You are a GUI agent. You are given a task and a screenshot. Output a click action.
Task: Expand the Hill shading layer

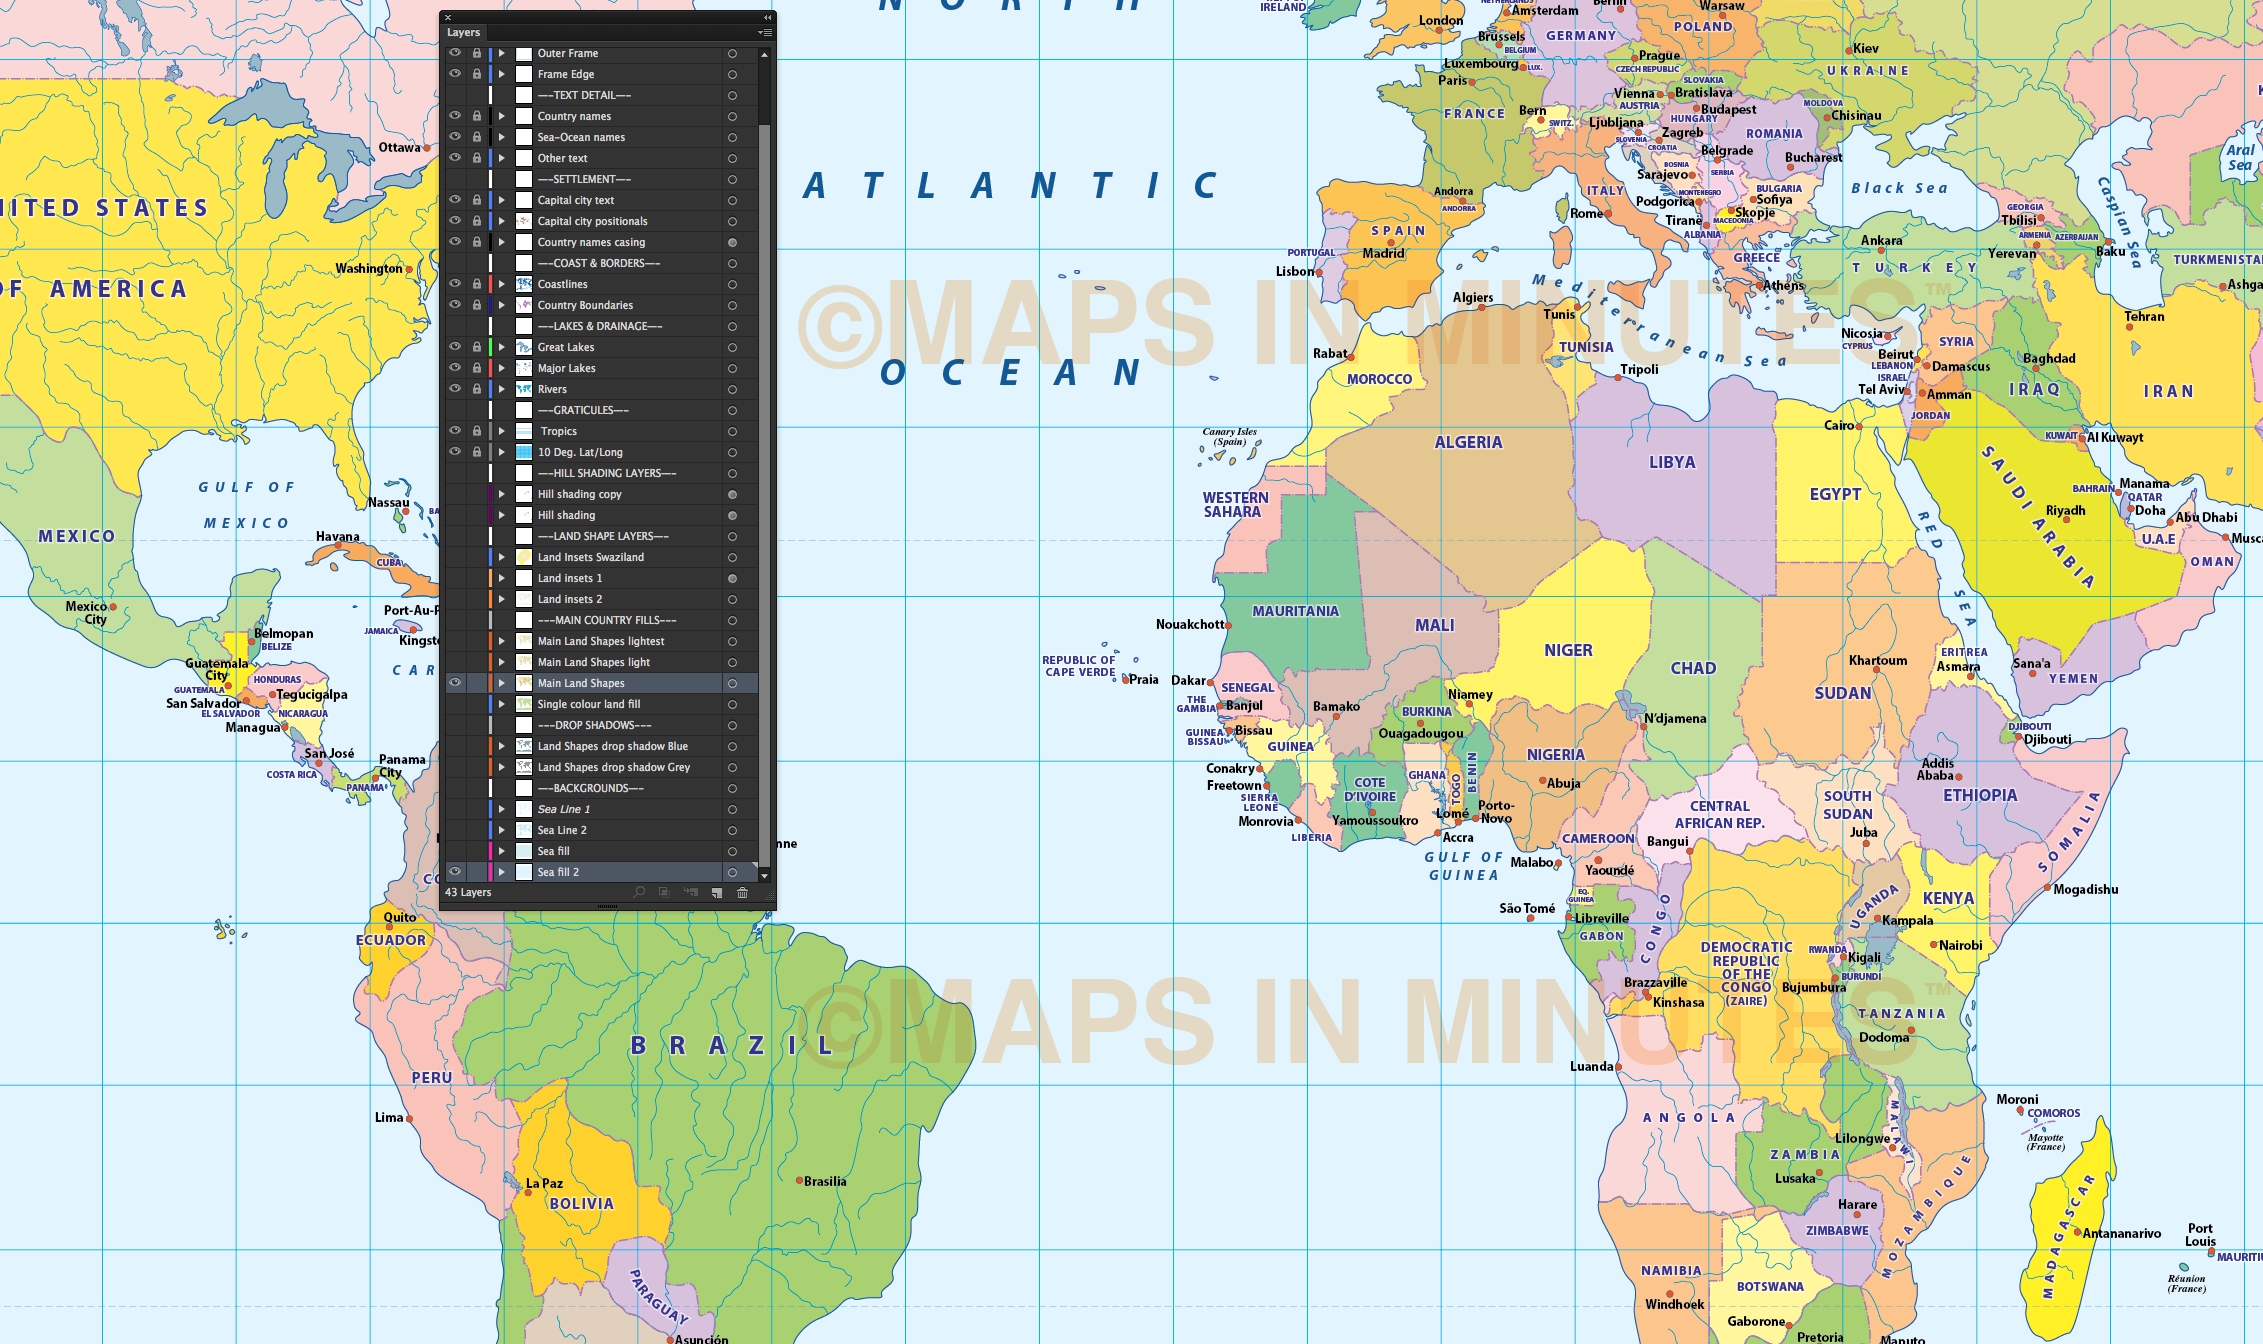coord(503,515)
